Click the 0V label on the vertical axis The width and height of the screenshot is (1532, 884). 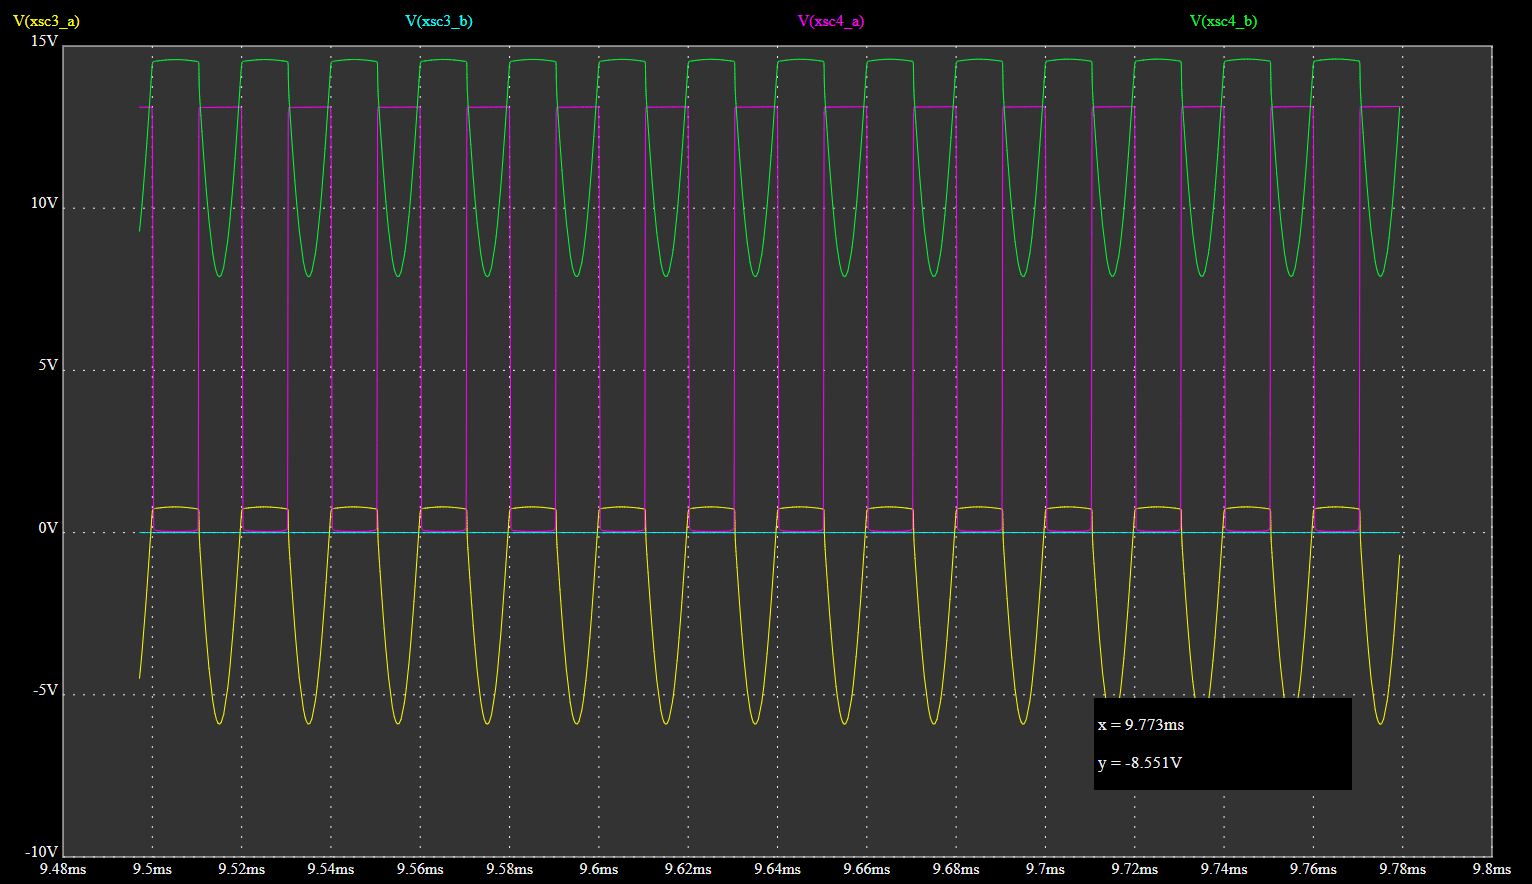click(x=48, y=528)
